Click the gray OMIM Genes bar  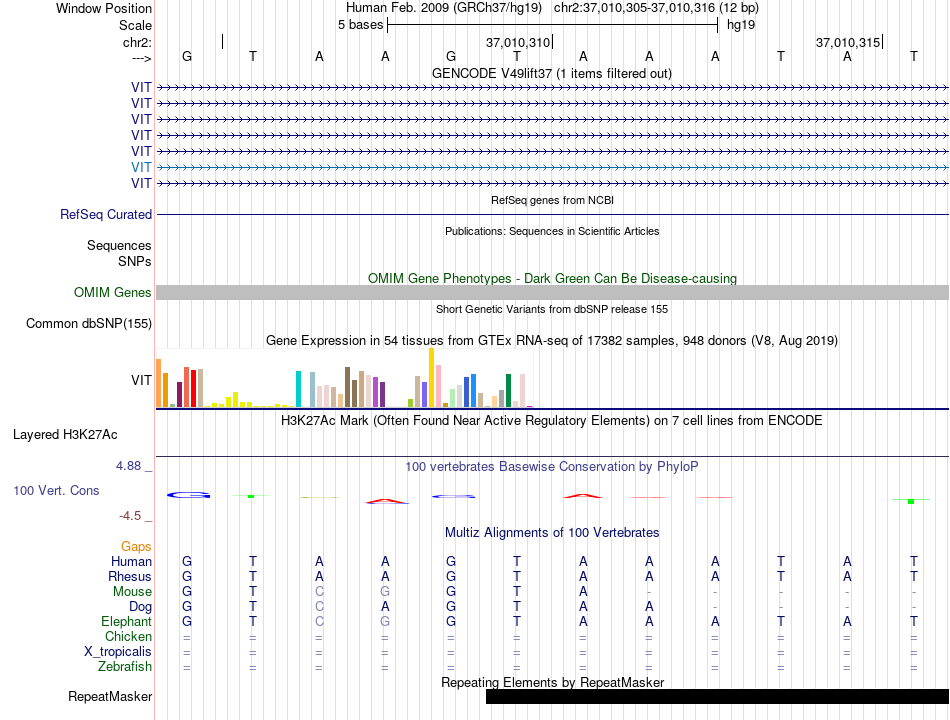pyautogui.click(x=552, y=293)
